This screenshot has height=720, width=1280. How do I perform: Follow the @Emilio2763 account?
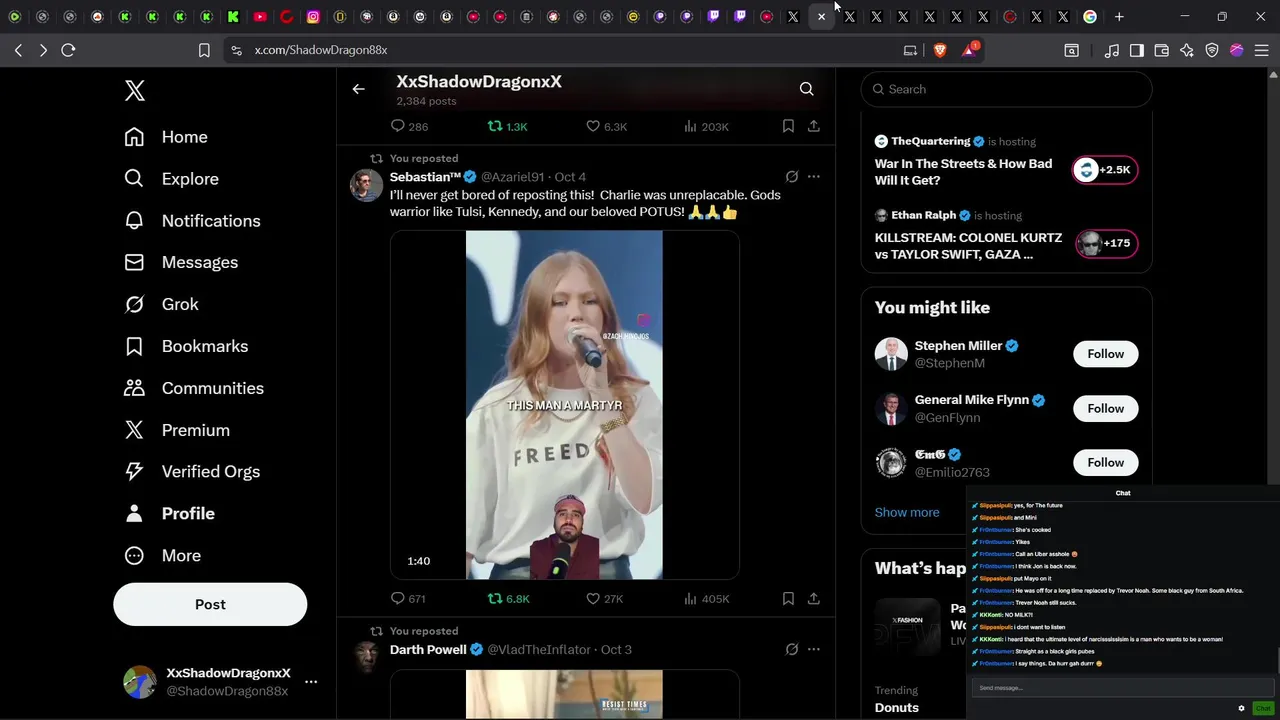[1105, 462]
